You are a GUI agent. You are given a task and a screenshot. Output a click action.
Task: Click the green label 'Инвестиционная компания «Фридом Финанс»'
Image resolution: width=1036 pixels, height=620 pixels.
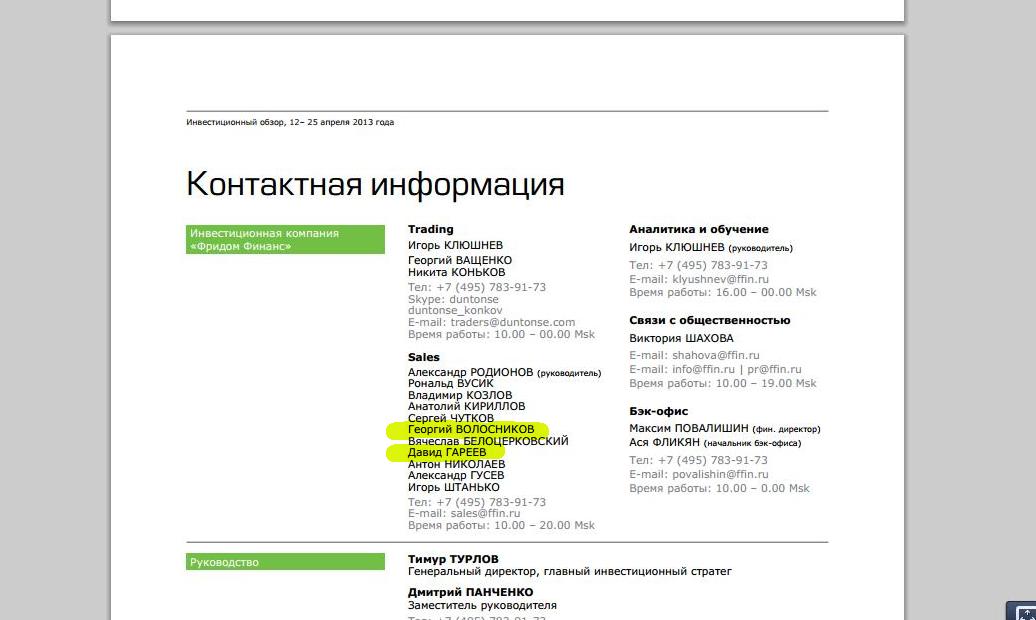pyautogui.click(x=285, y=239)
